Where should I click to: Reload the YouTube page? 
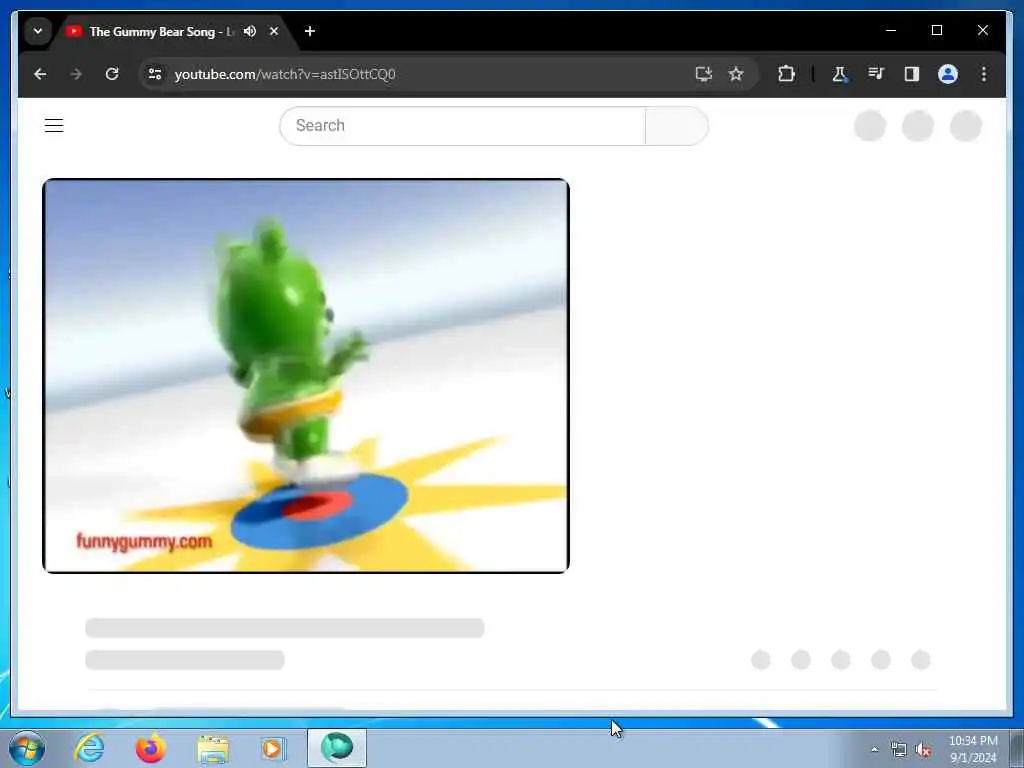(x=112, y=74)
